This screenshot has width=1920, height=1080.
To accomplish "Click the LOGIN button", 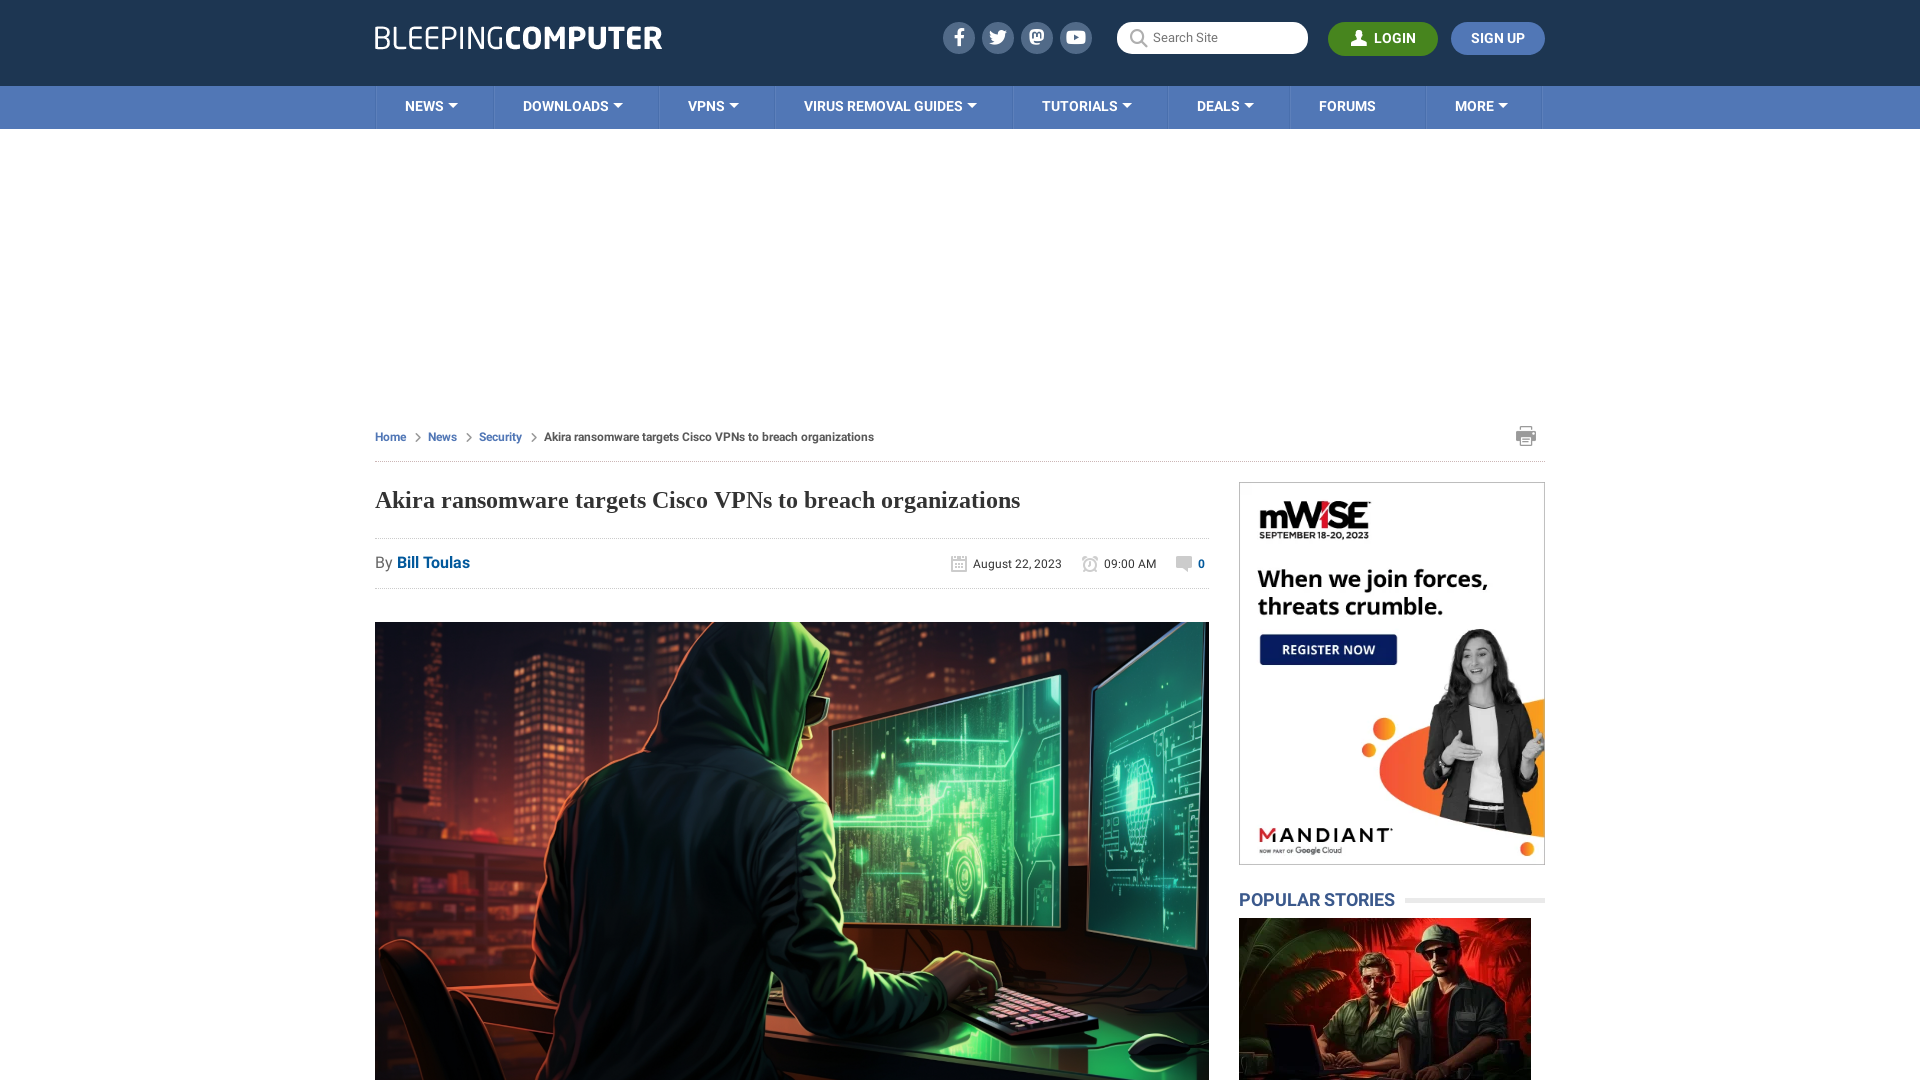I will click(1383, 38).
